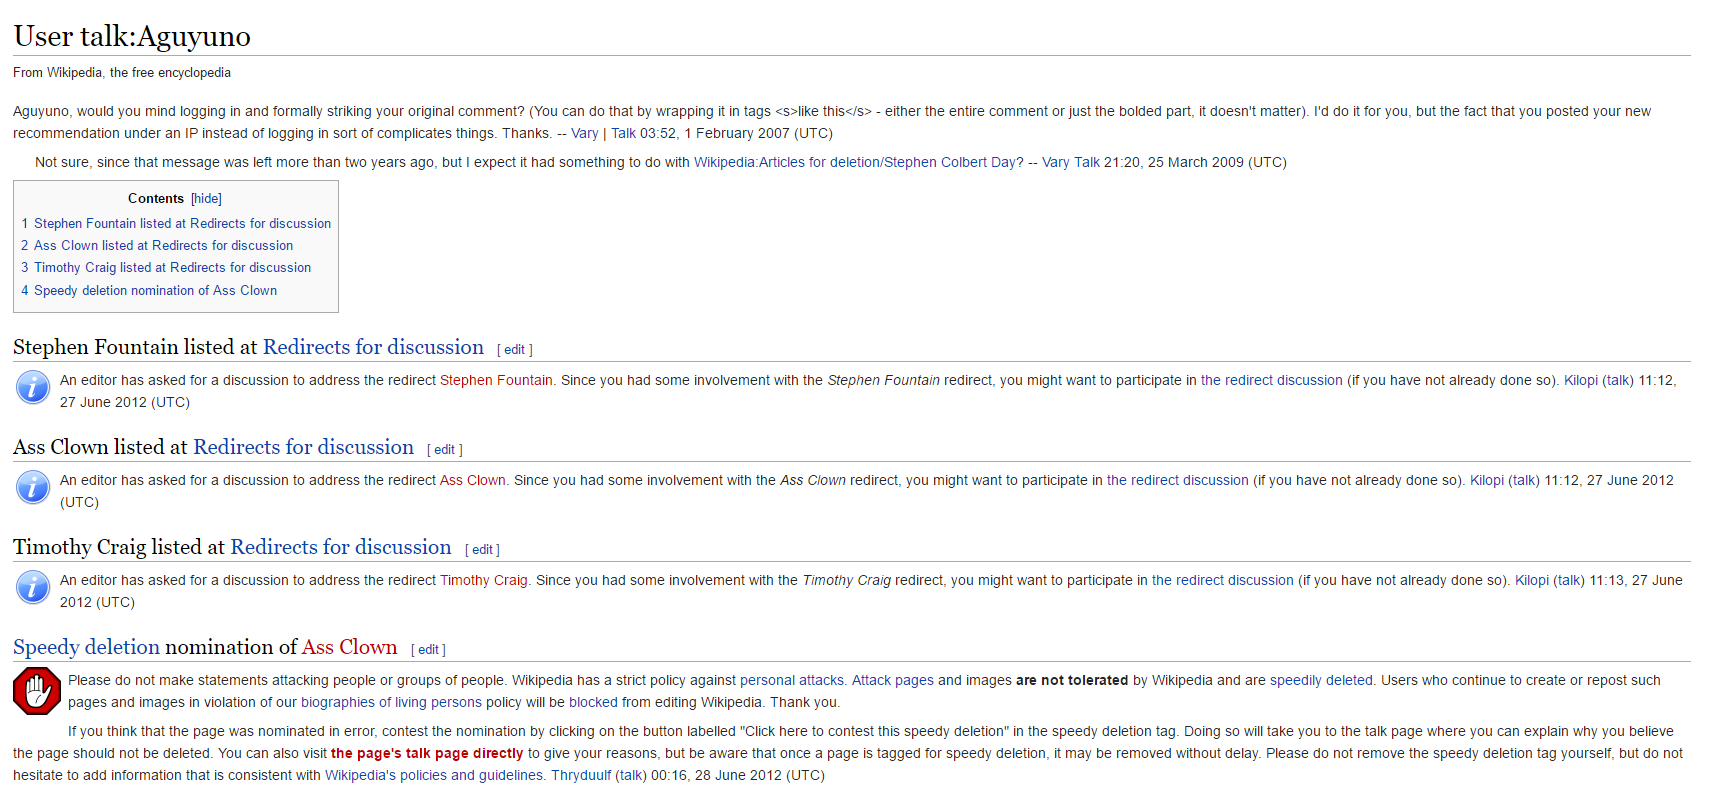Open Thryduulf talk link
The height and width of the screenshot is (795, 1711).
click(631, 775)
